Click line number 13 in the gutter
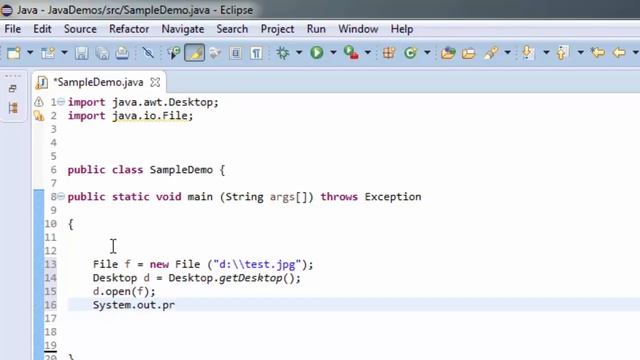Viewport: 640px width, 360px height. 51,264
